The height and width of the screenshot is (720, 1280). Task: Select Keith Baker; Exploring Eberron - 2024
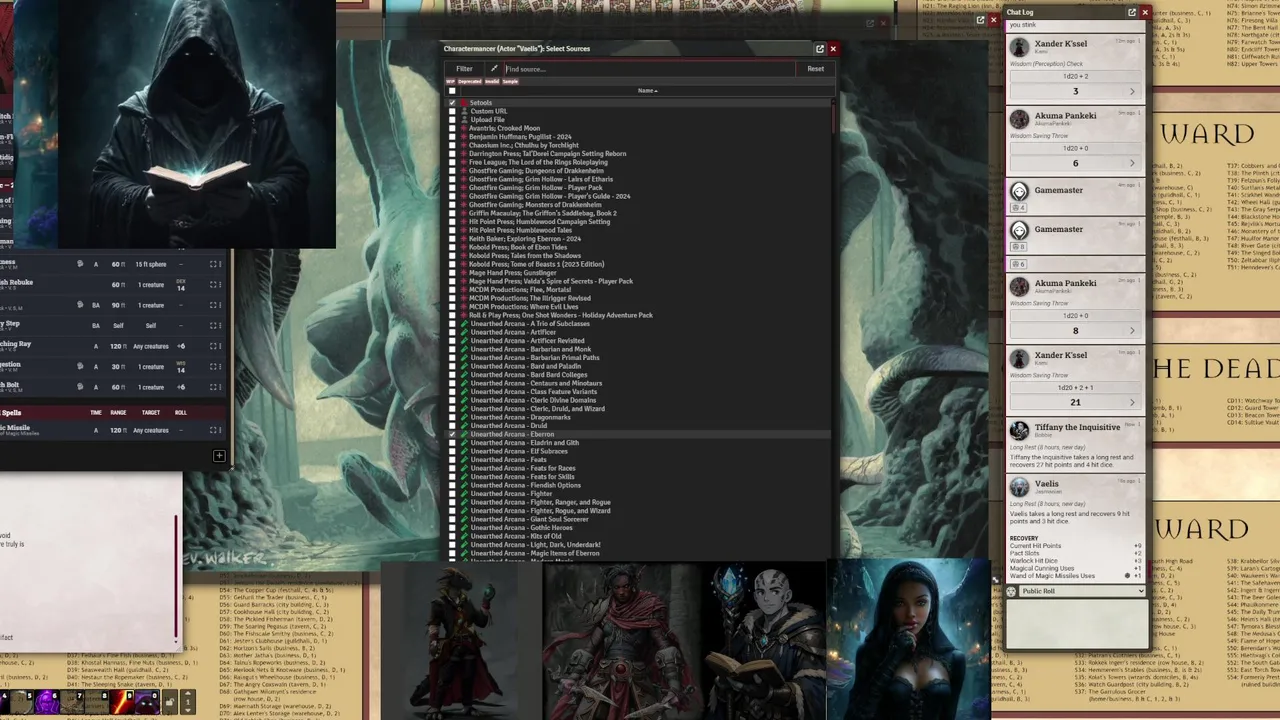(640, 239)
